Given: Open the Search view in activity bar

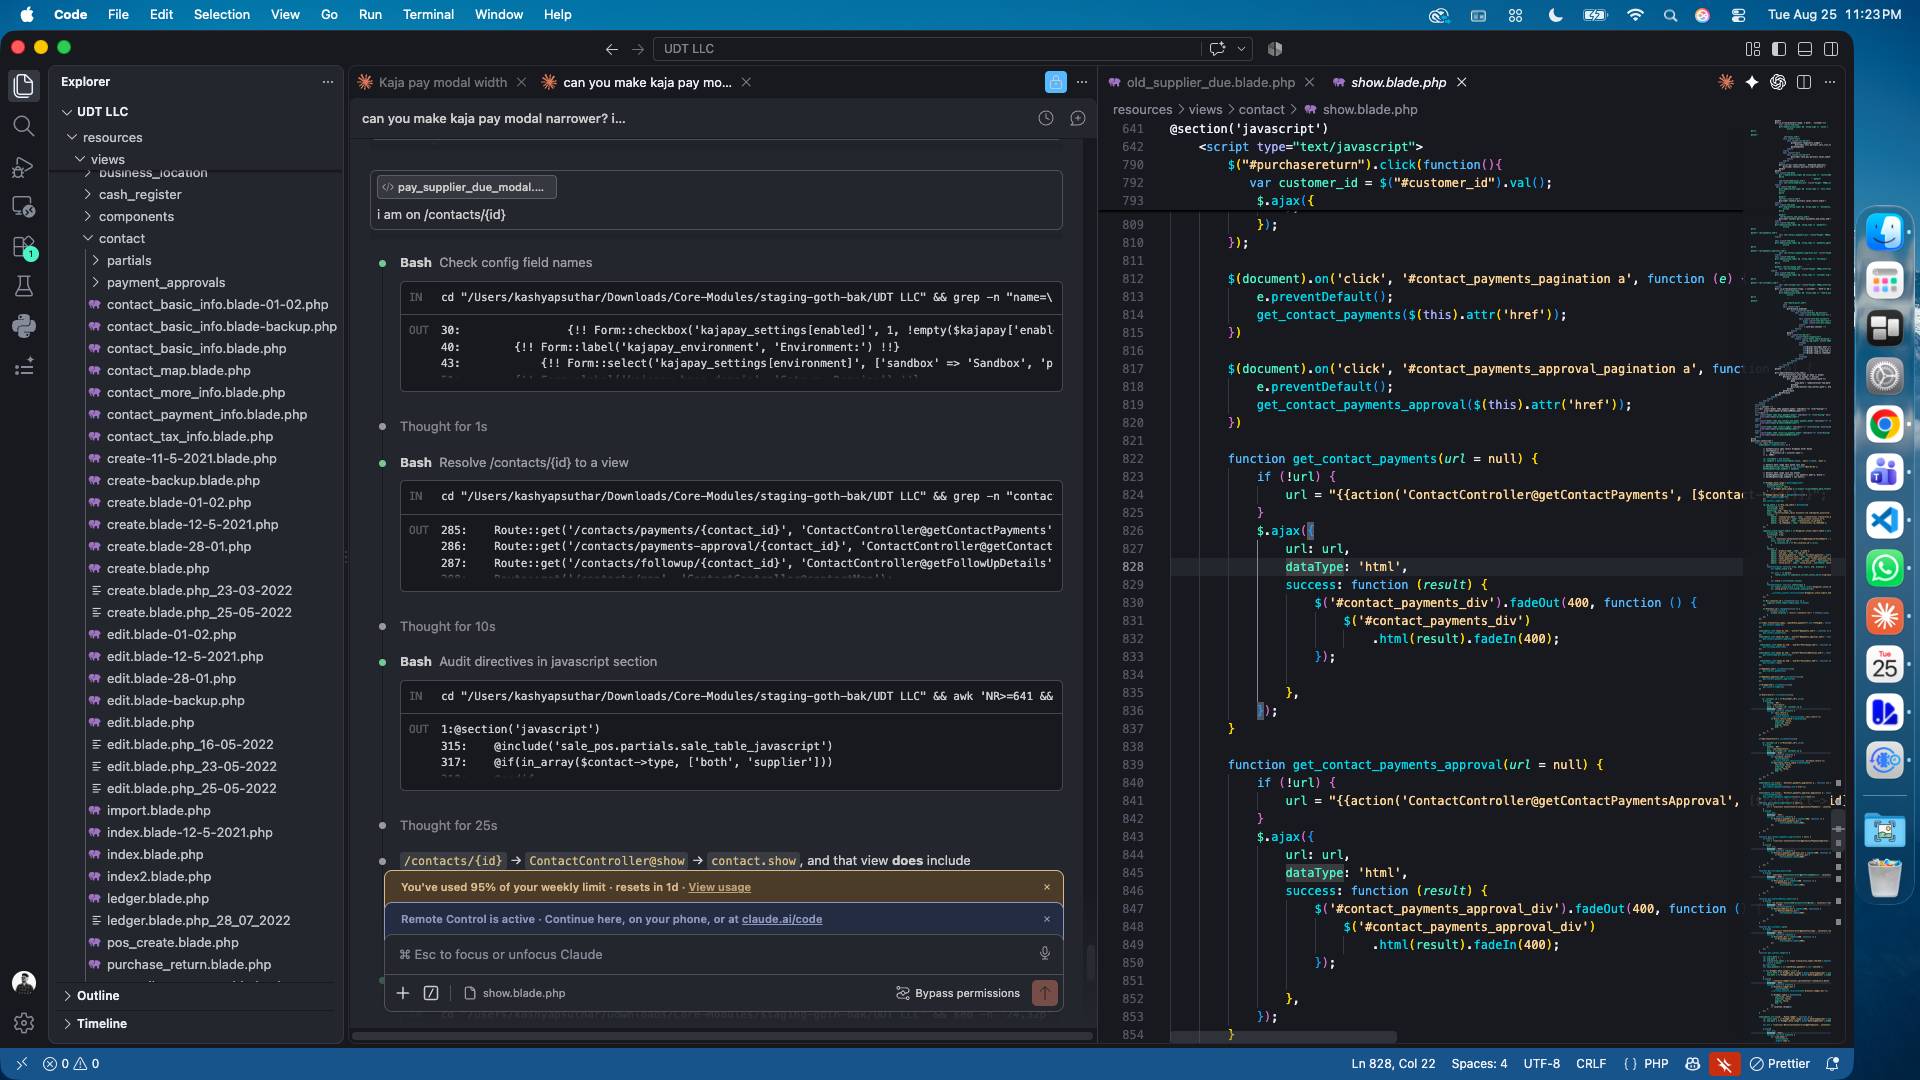Looking at the screenshot, I should (23, 126).
